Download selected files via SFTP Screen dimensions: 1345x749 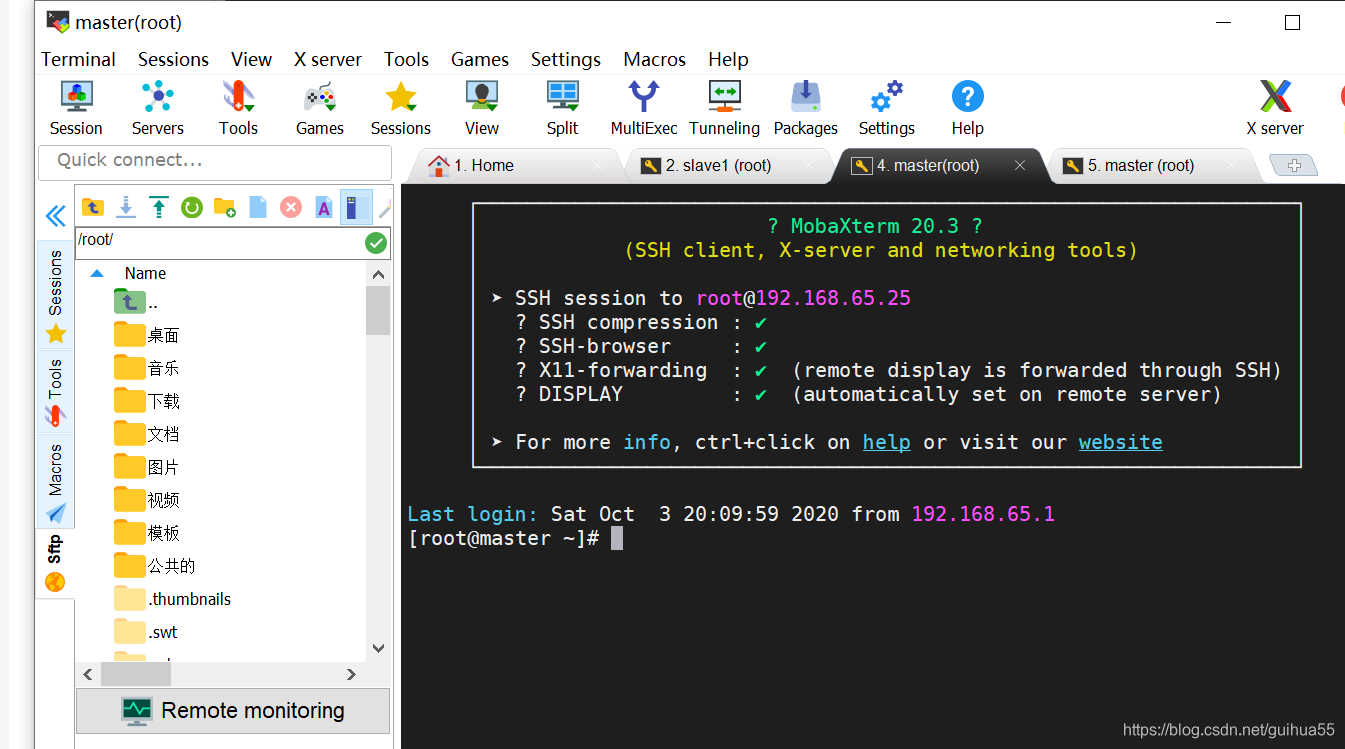click(125, 207)
